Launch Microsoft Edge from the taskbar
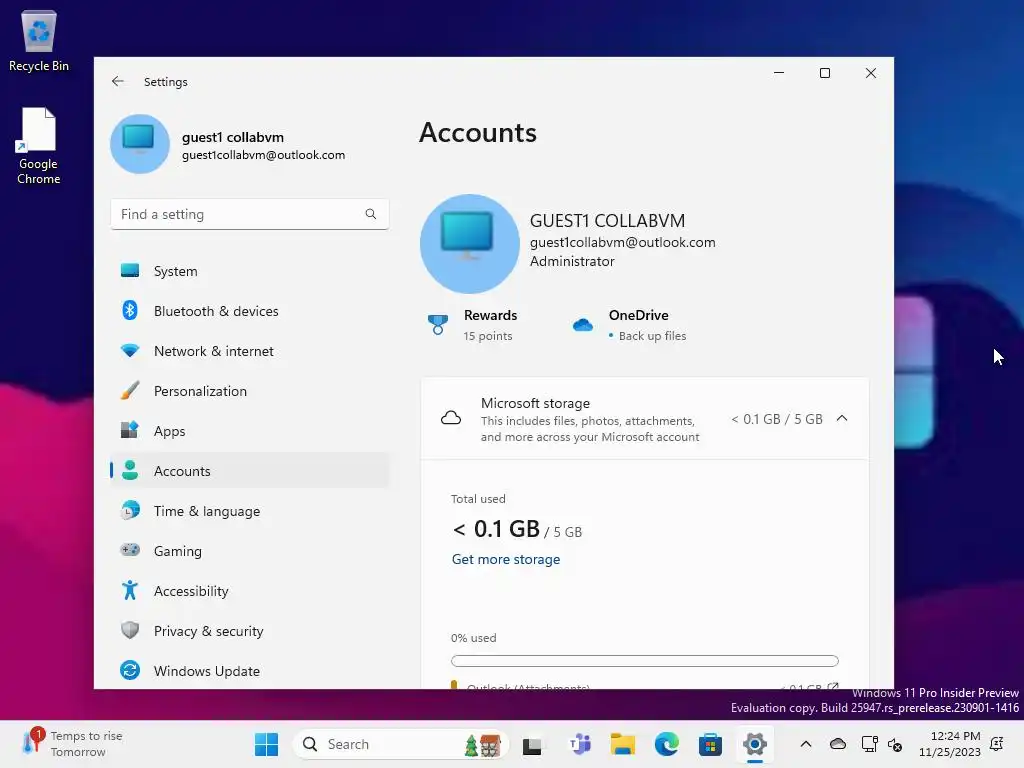The width and height of the screenshot is (1024, 768). pyautogui.click(x=667, y=744)
